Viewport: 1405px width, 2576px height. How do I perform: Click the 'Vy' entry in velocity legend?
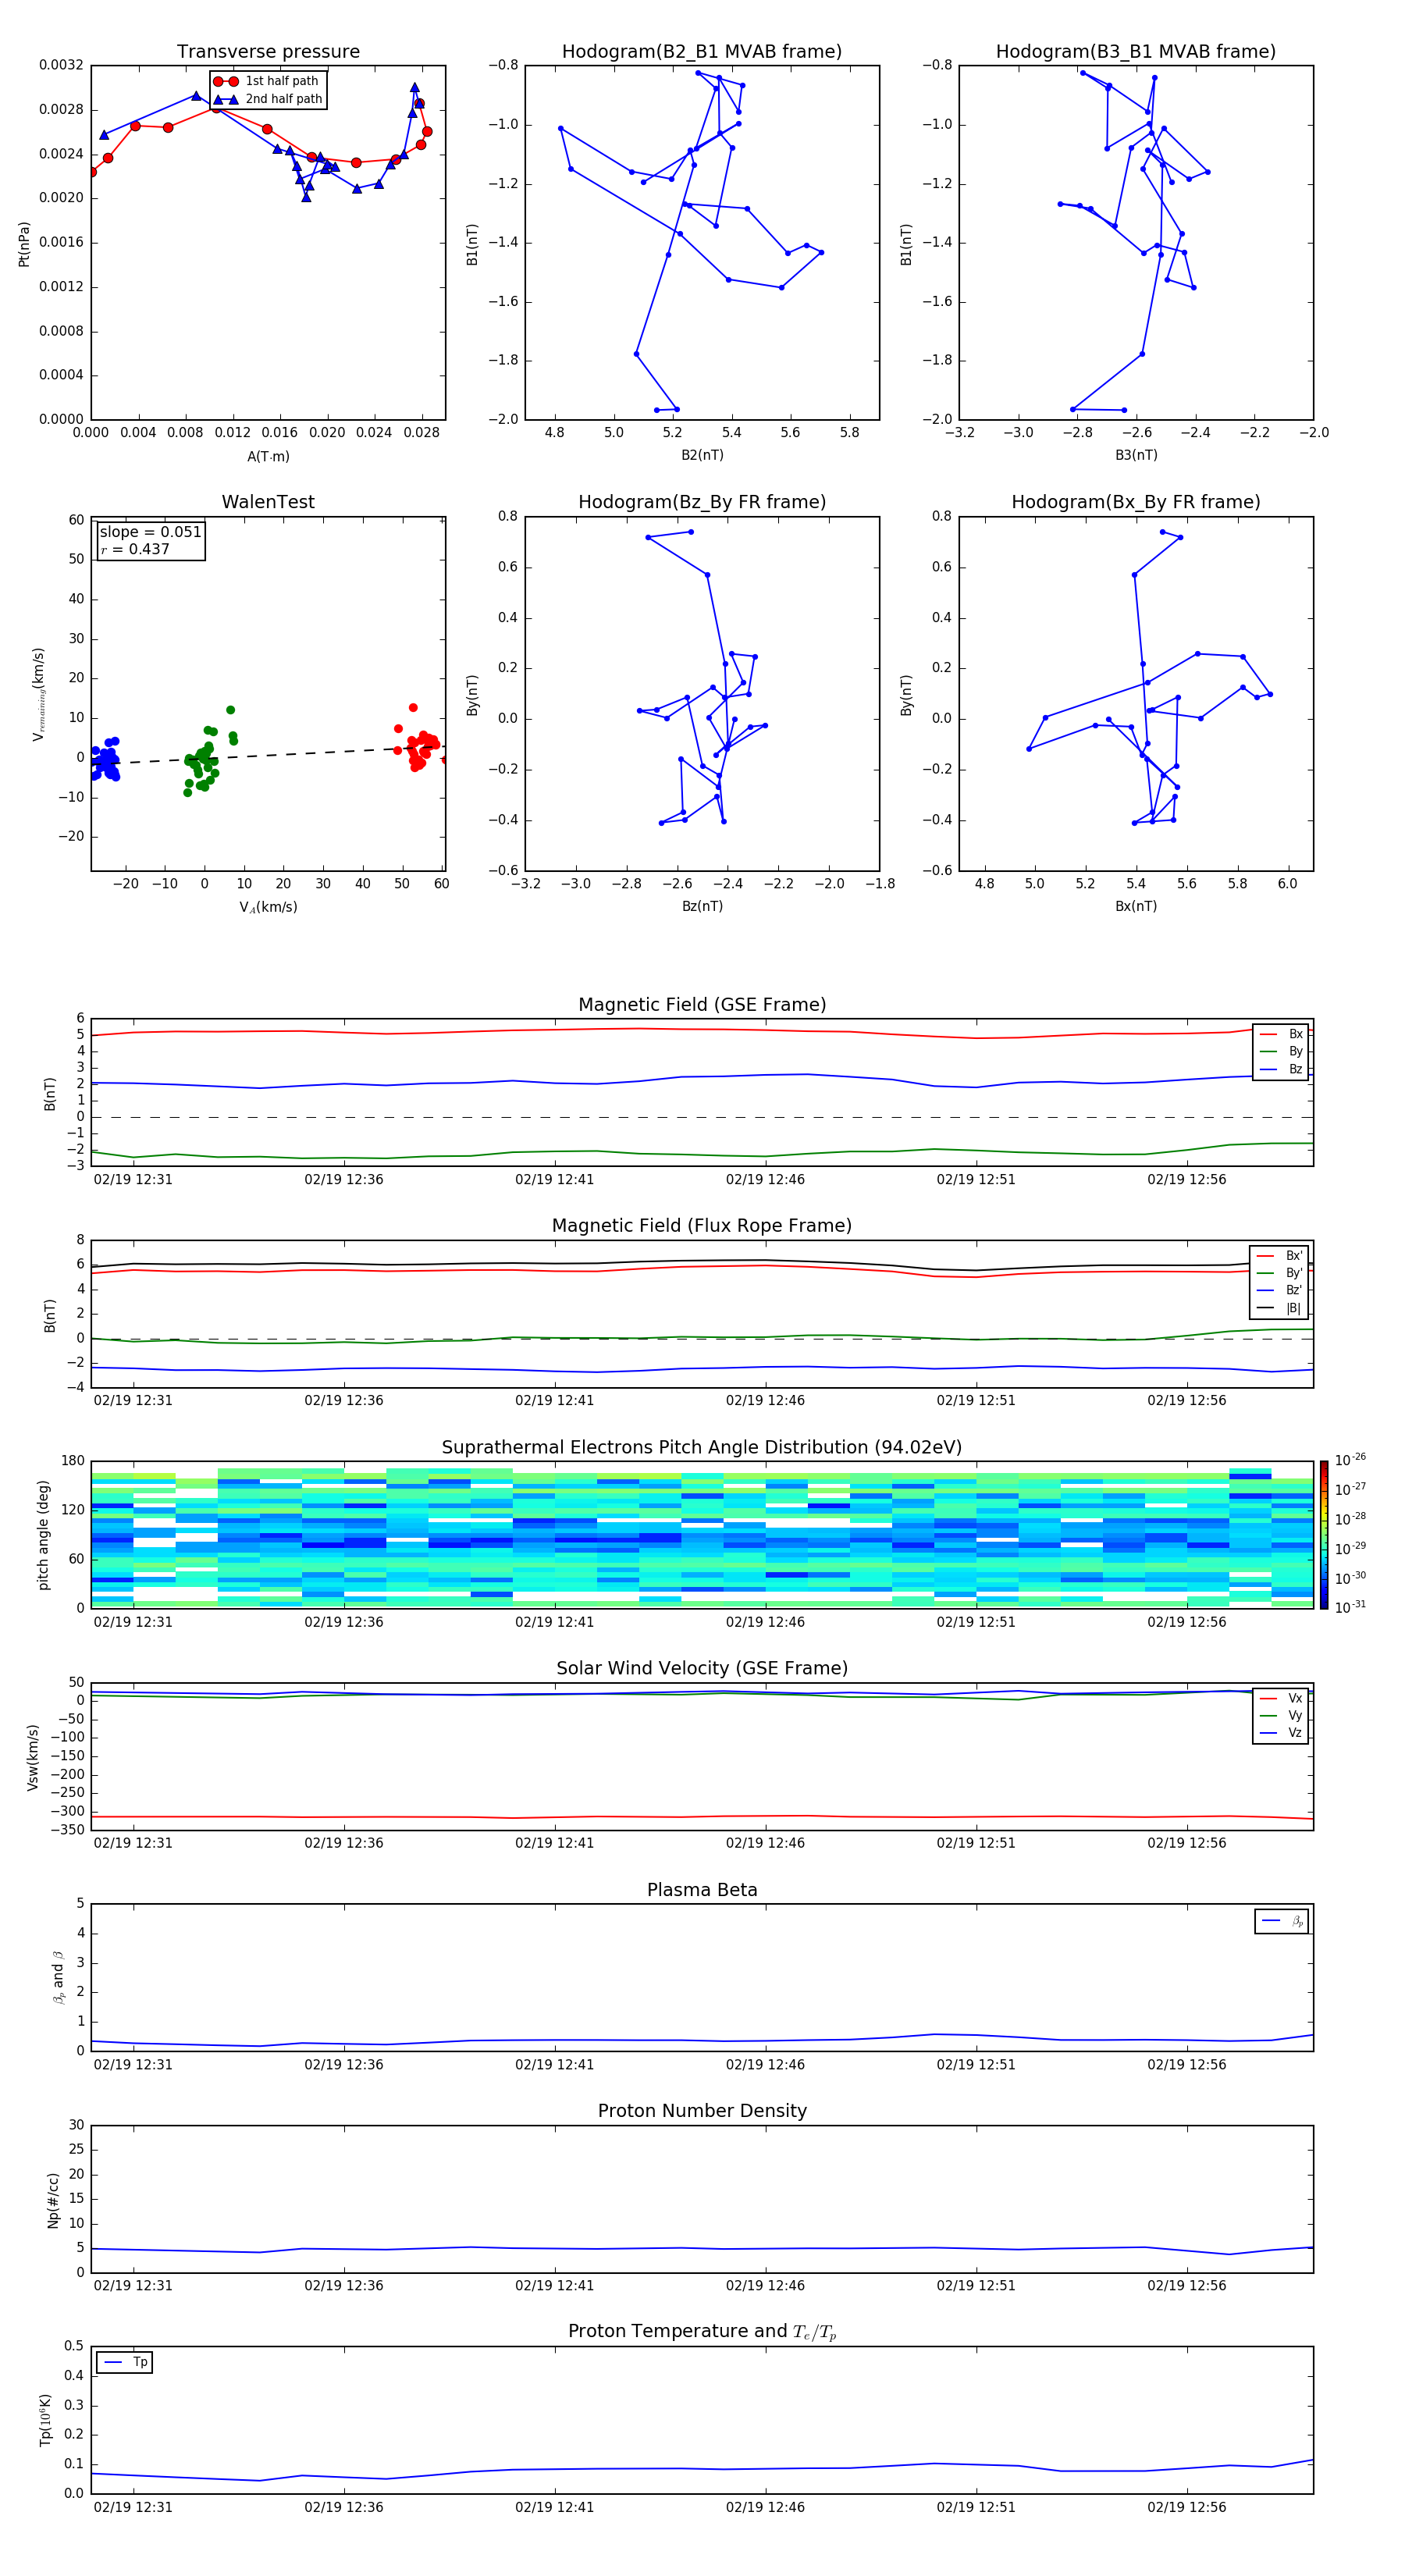(1282, 1715)
